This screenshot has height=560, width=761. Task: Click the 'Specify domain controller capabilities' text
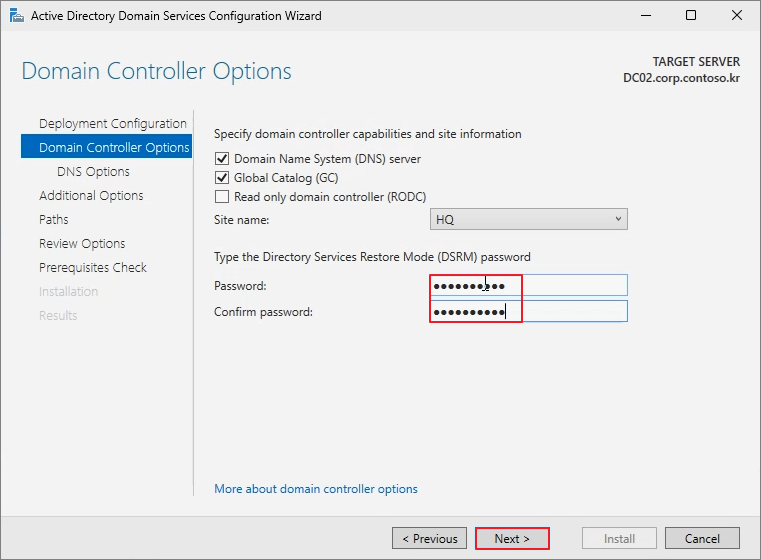368,134
